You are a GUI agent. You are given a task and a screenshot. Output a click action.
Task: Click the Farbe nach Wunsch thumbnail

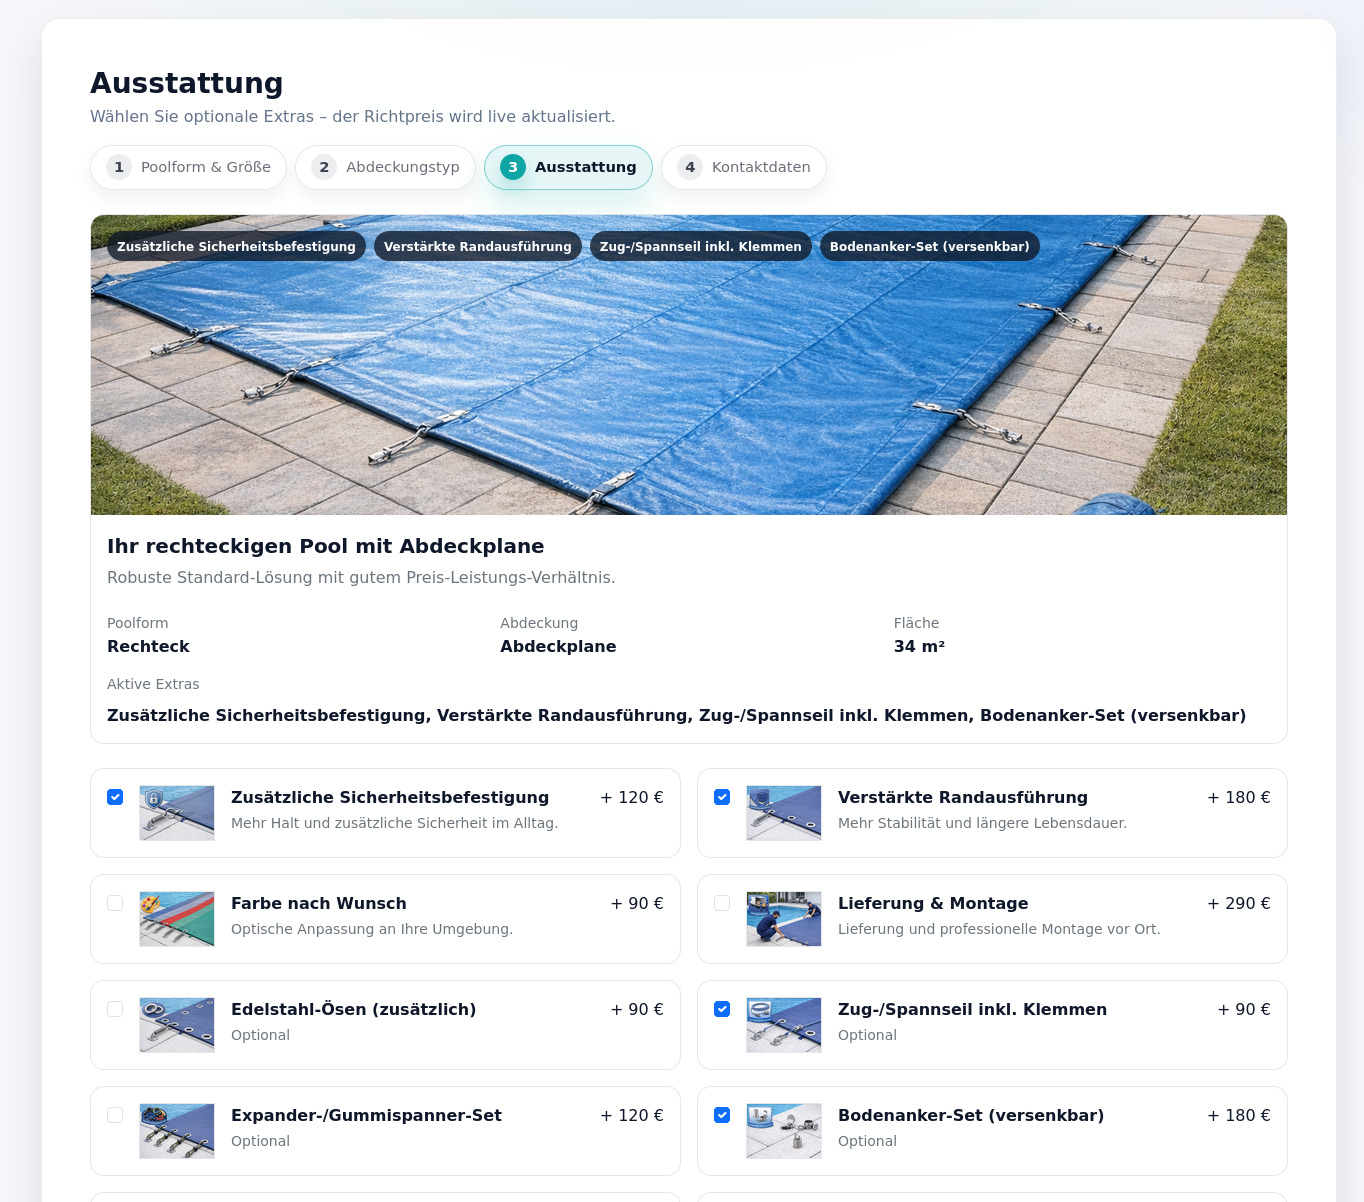coord(177,919)
